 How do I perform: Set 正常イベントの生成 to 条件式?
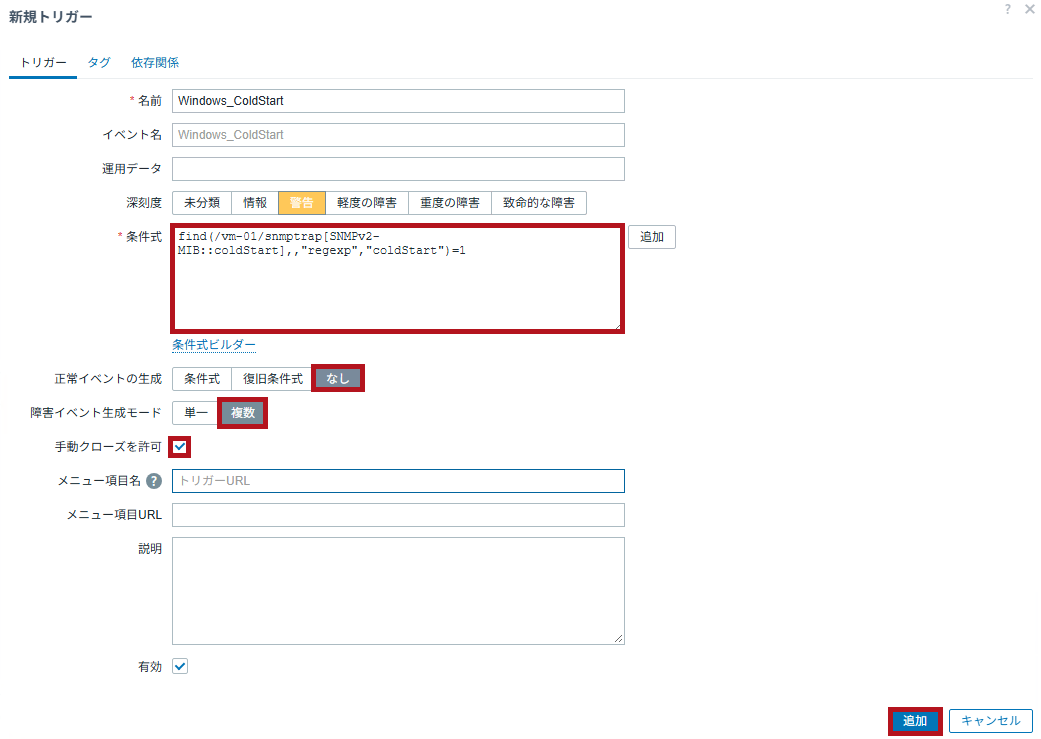[x=202, y=379]
